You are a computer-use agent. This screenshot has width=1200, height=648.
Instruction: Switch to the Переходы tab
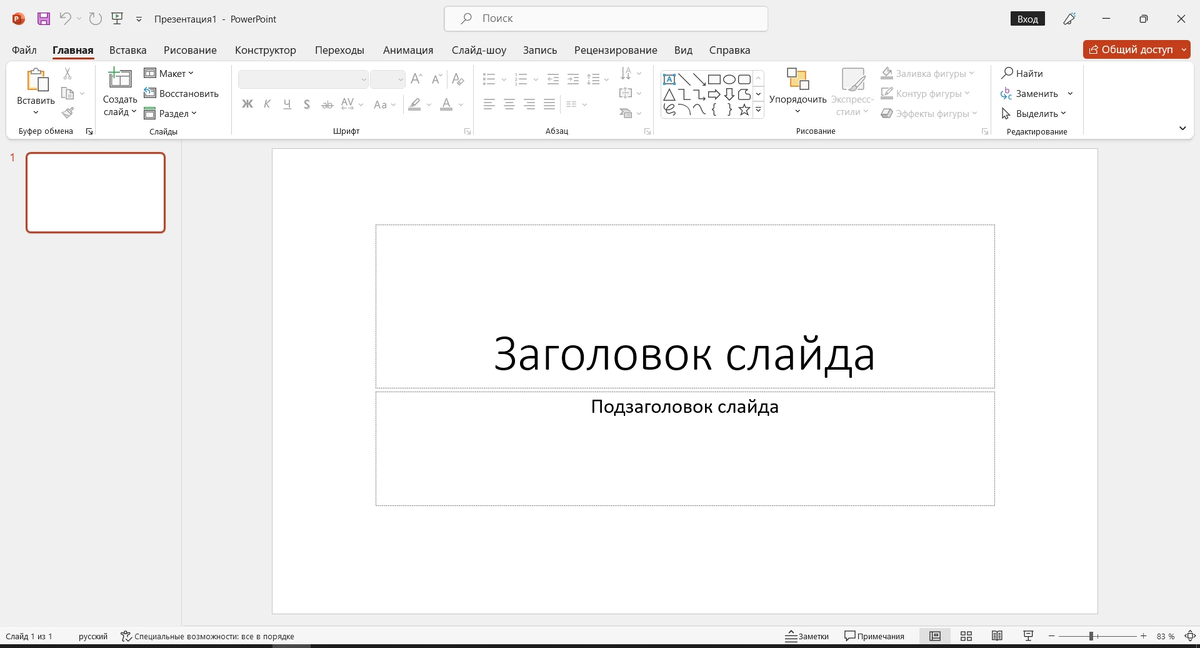pos(339,50)
